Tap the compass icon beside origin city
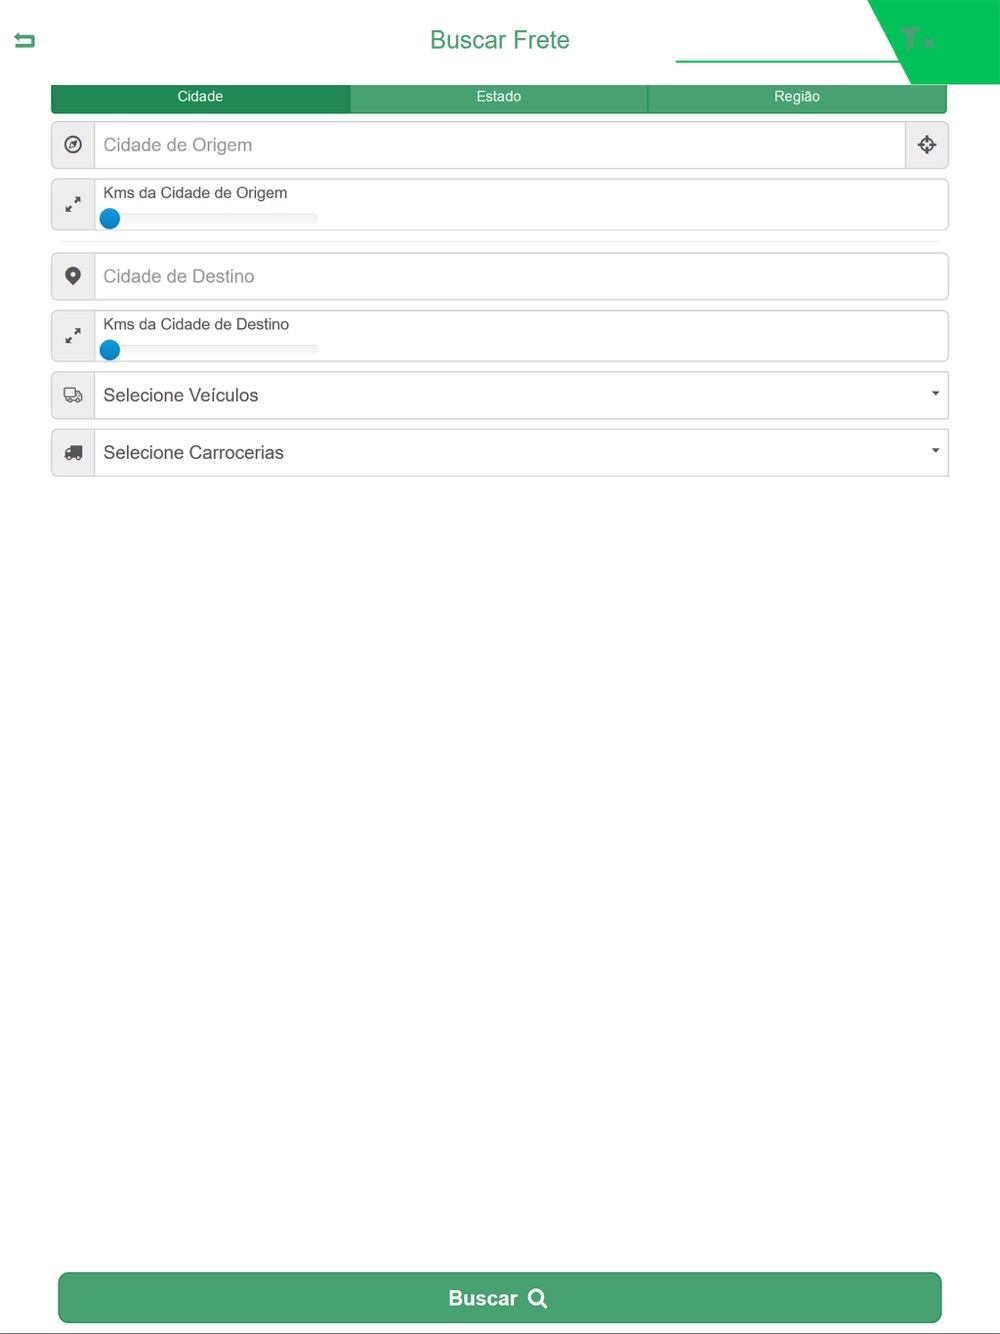 [x=73, y=145]
